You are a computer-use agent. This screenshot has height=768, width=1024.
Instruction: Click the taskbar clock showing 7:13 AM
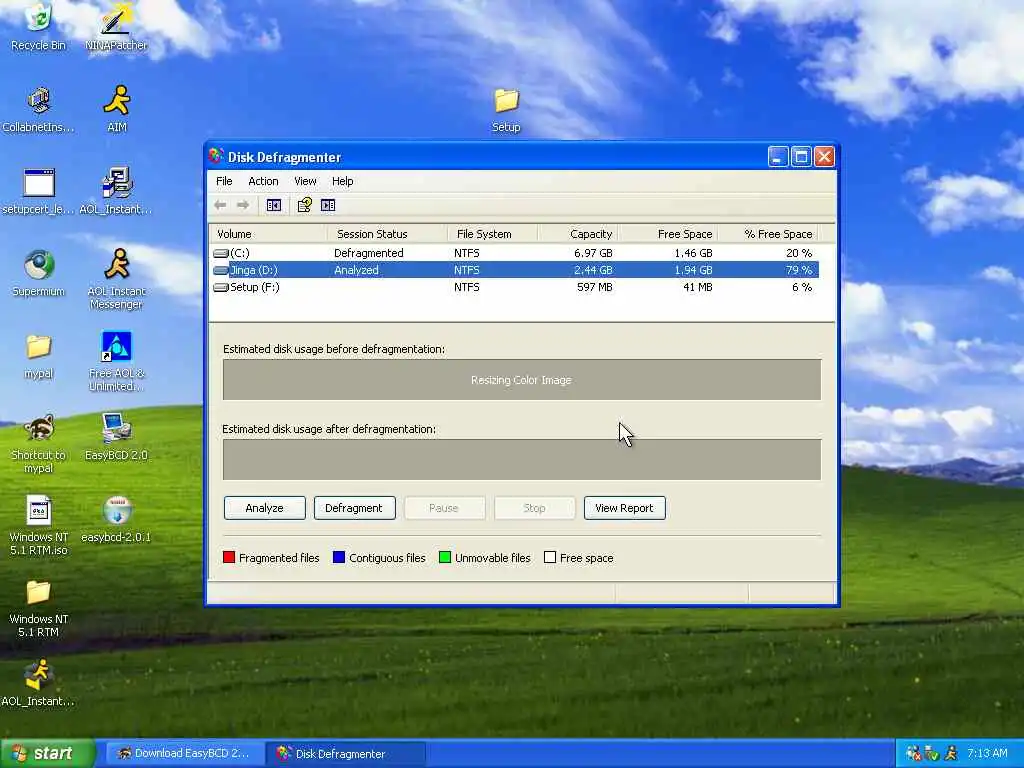point(987,753)
